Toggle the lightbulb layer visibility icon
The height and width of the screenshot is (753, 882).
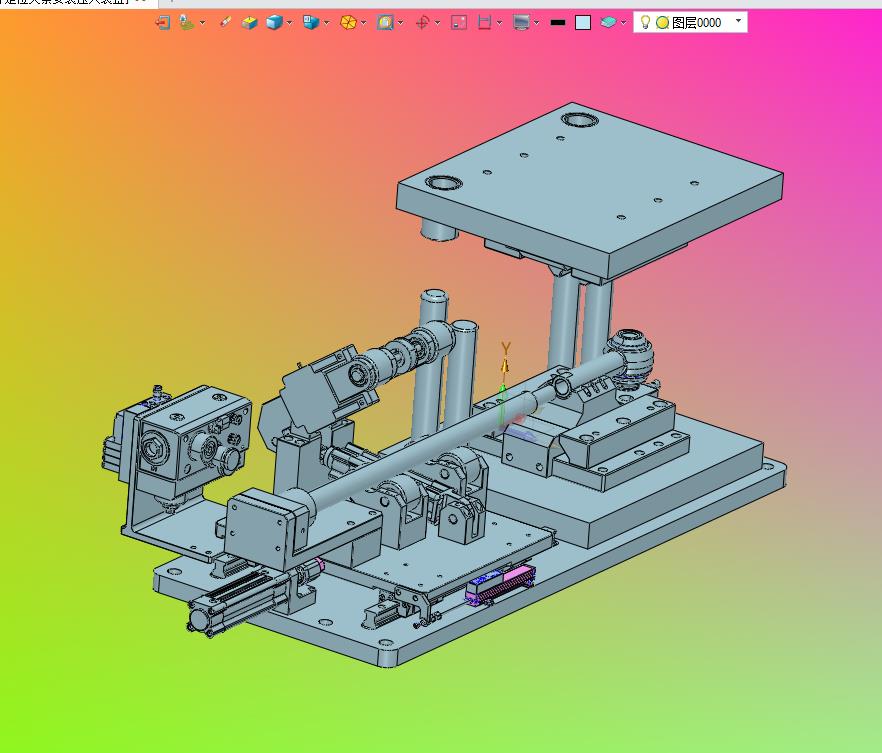[646, 22]
